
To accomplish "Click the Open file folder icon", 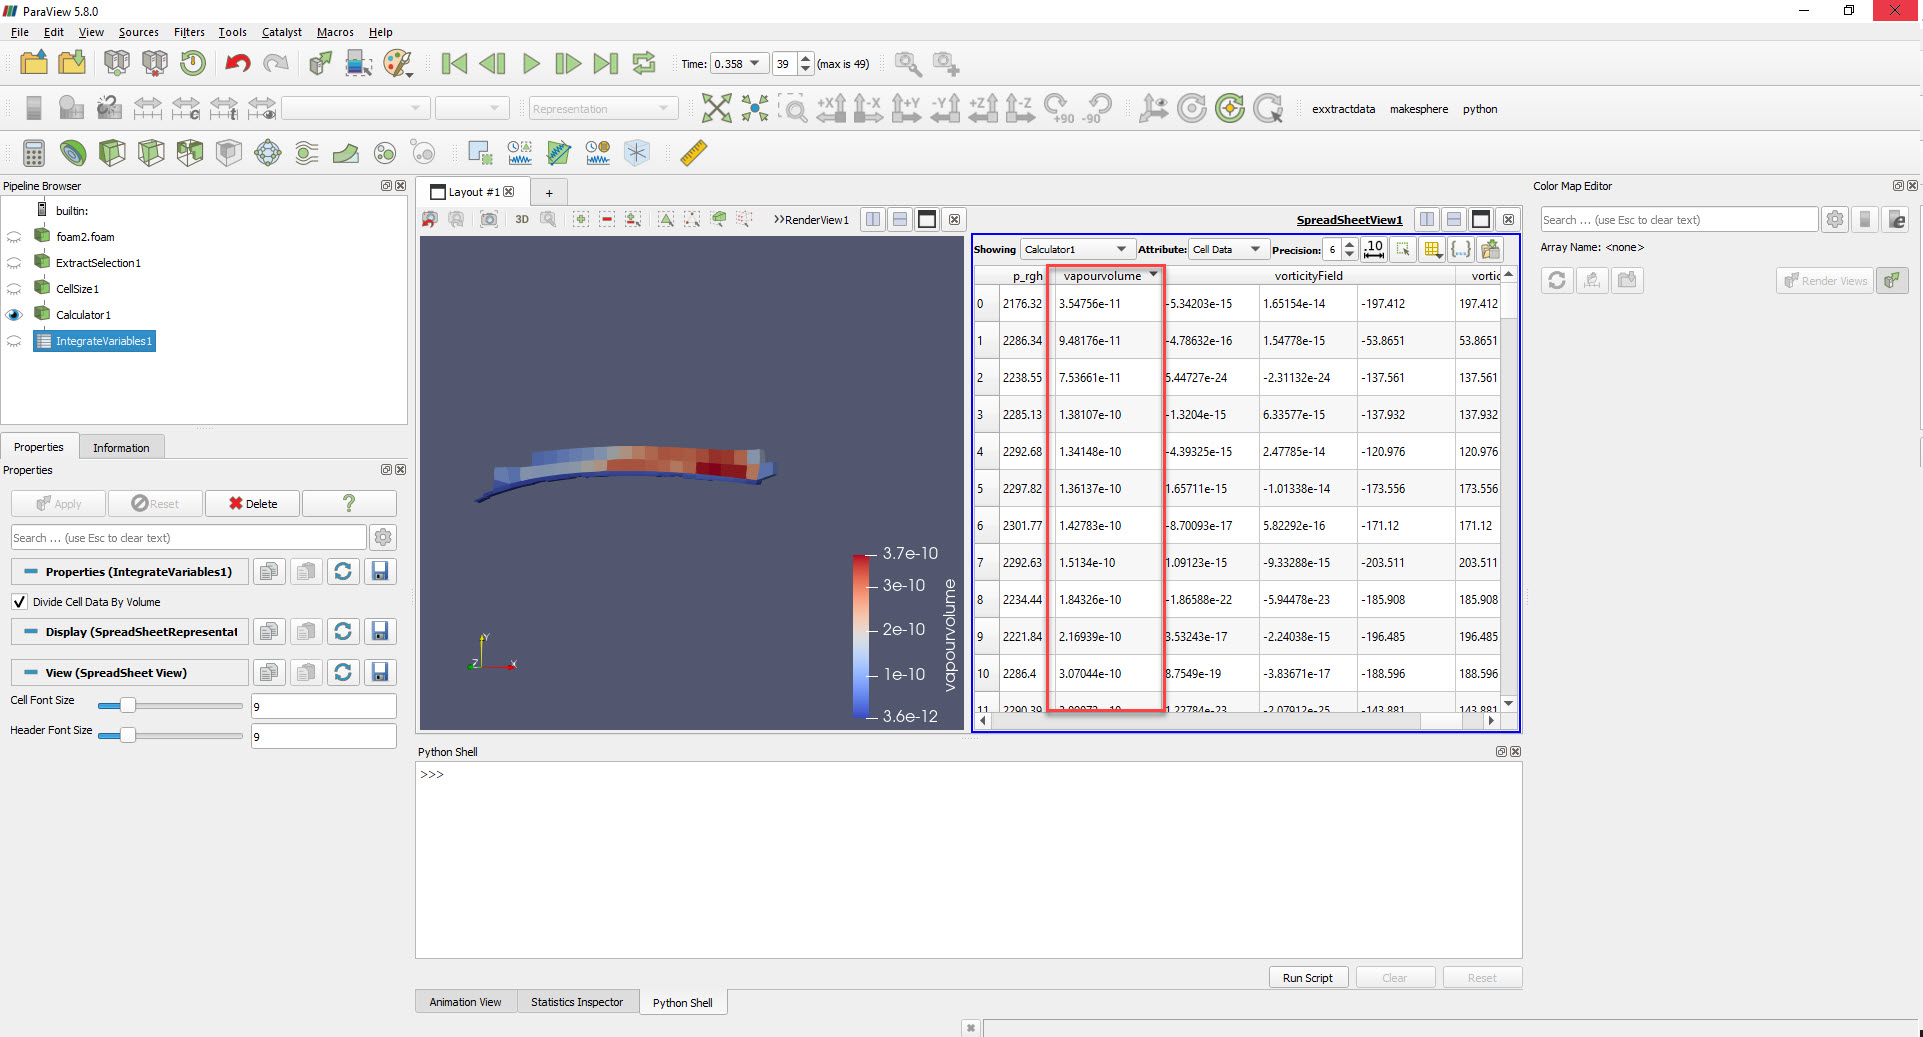I will pos(34,63).
